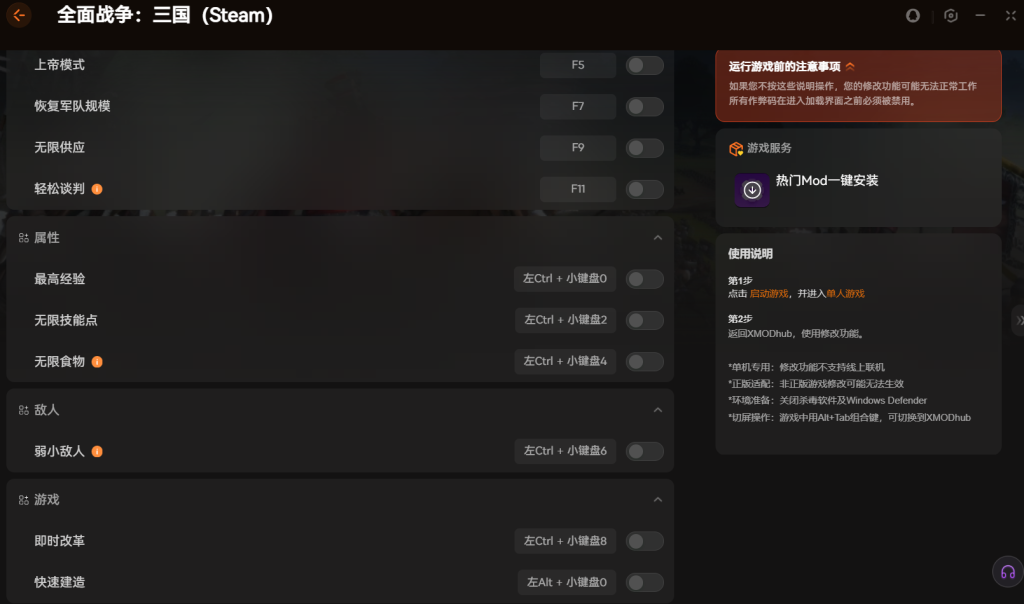The image size is (1024, 604).
Task: Collapse the 运行游戏前的注意事项 notice
Action: click(x=850, y=67)
